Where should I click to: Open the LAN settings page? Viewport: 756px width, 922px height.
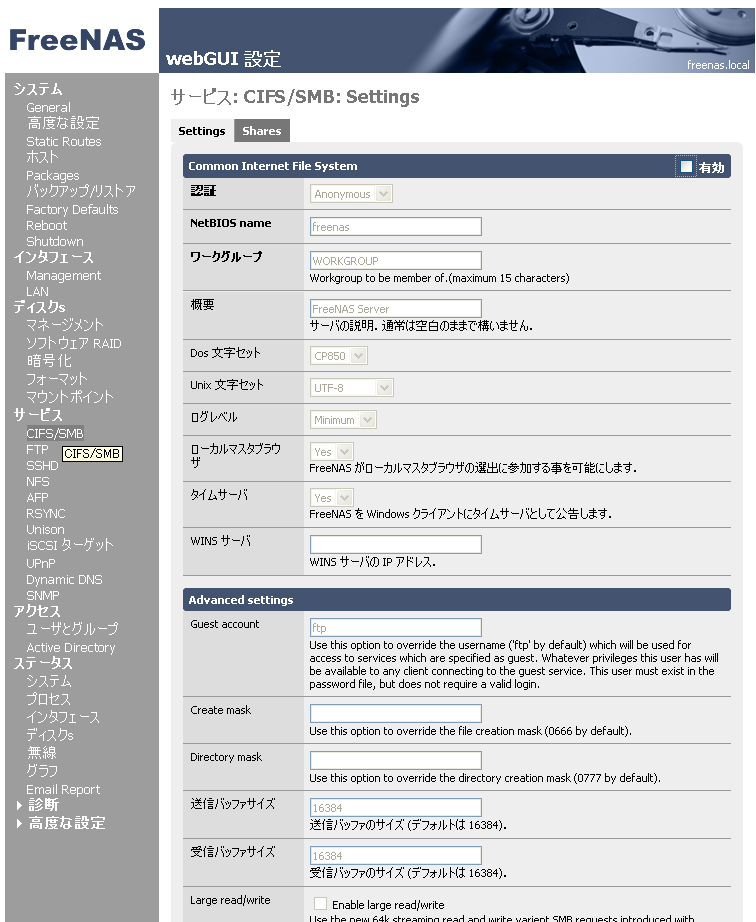[37, 291]
